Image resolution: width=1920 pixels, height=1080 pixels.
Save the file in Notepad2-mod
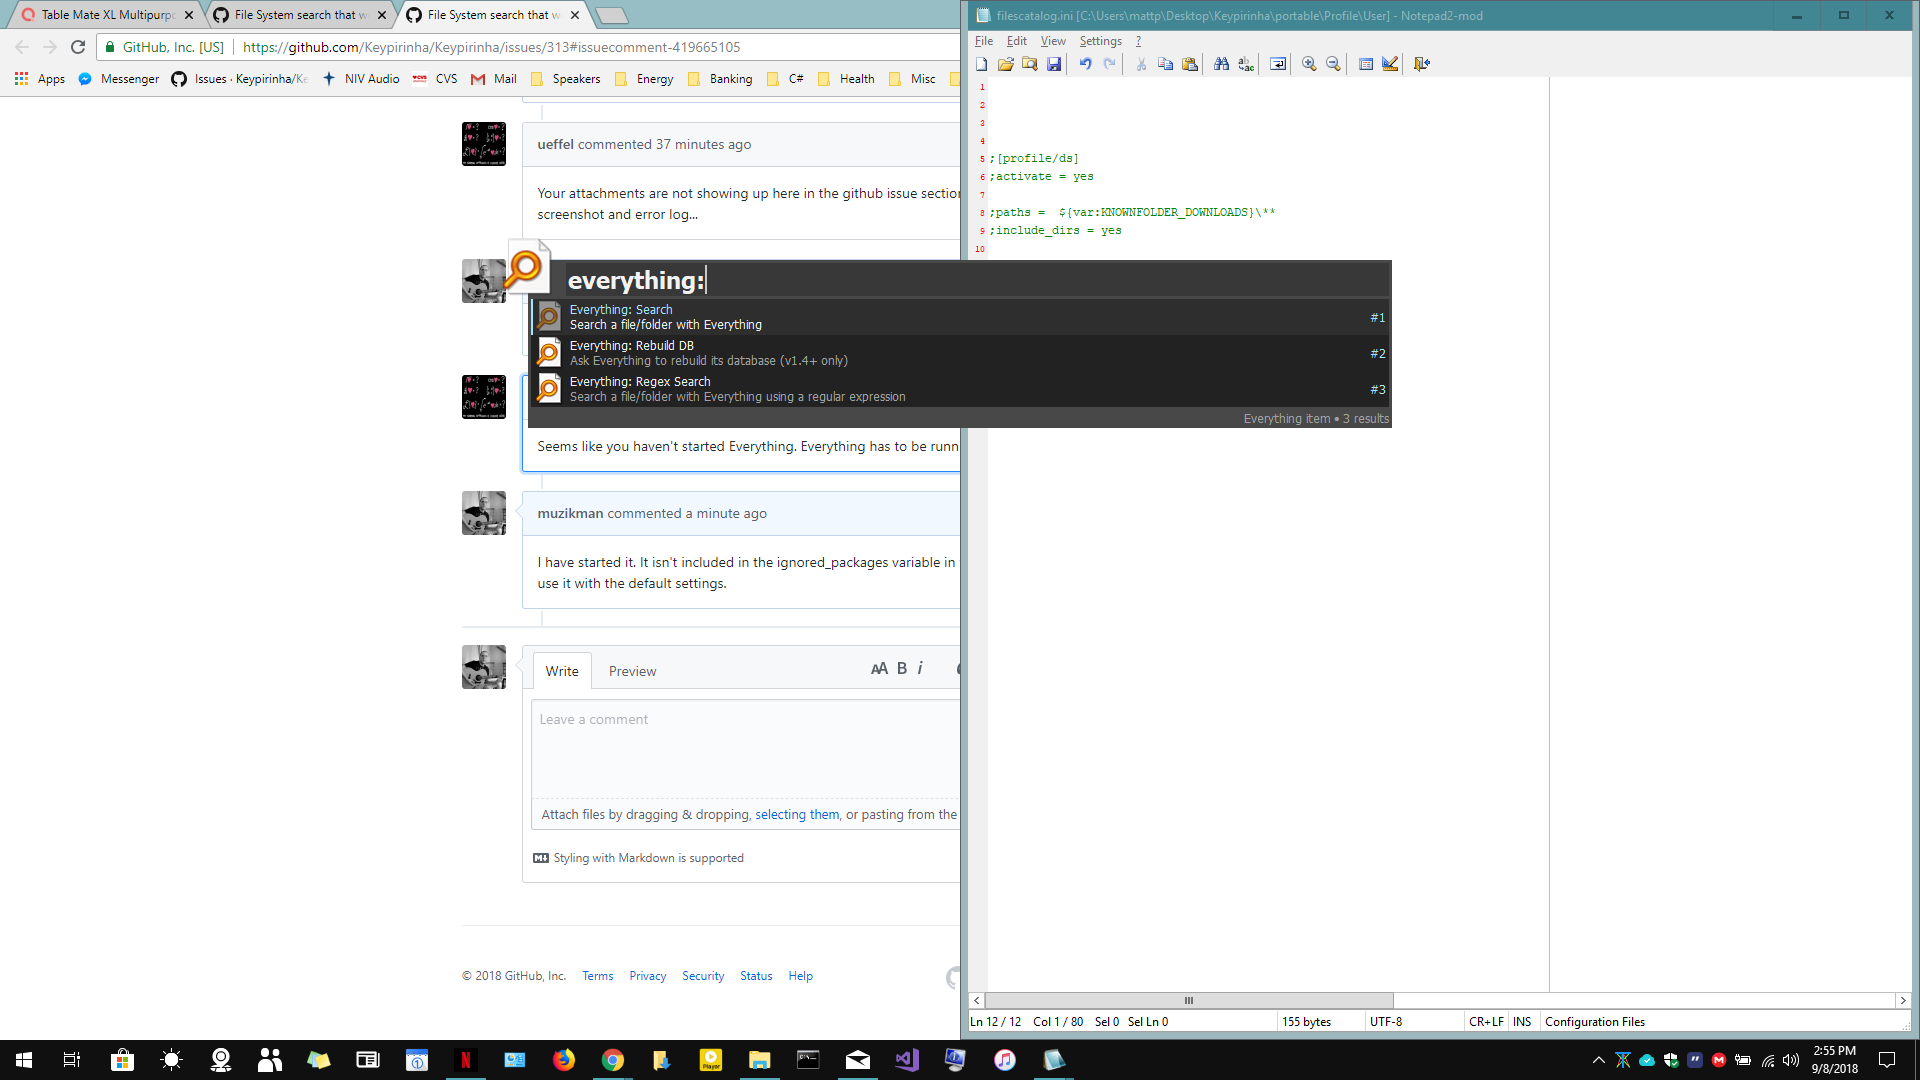coord(1054,64)
